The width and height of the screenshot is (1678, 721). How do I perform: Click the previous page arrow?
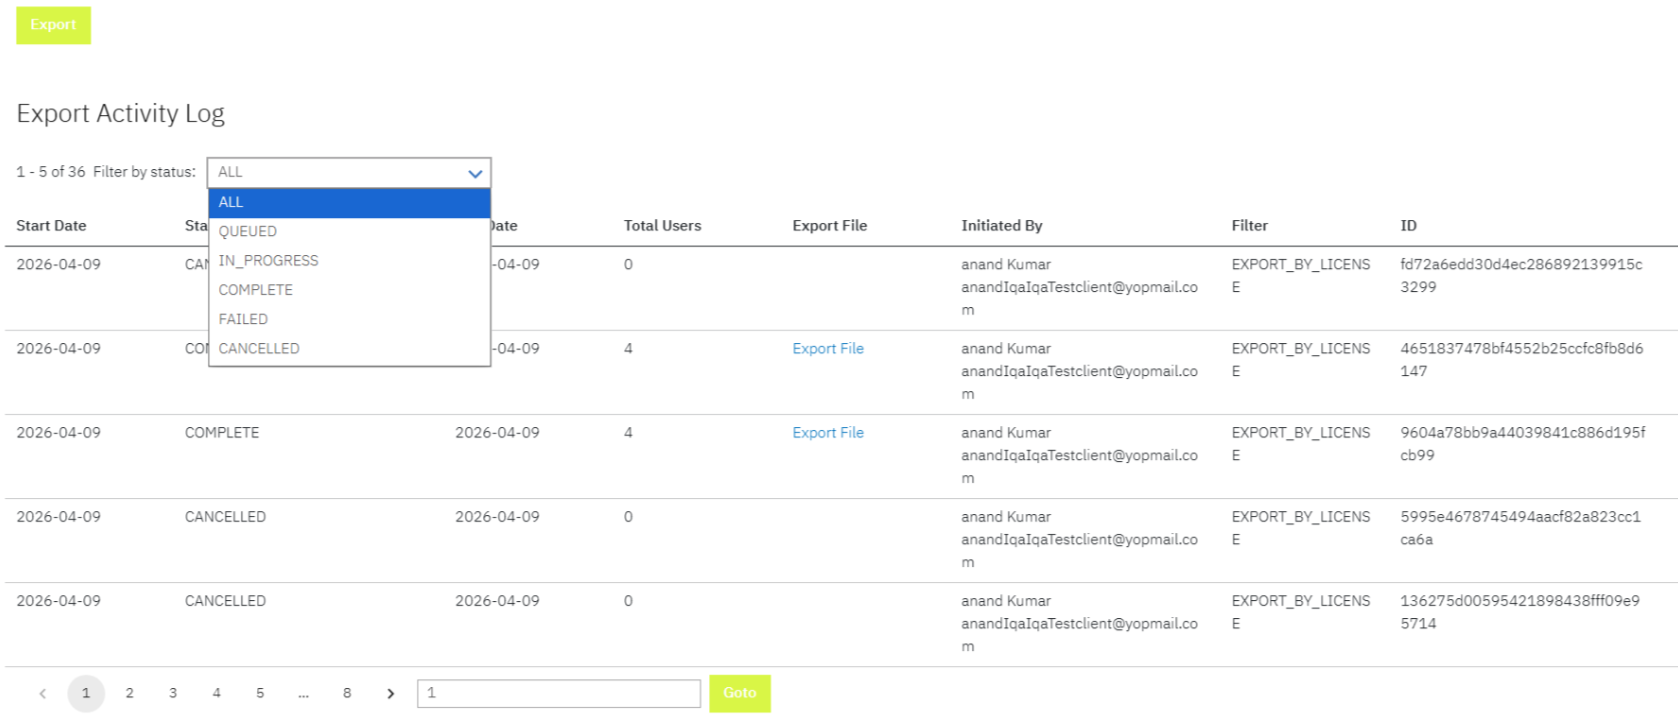click(42, 693)
